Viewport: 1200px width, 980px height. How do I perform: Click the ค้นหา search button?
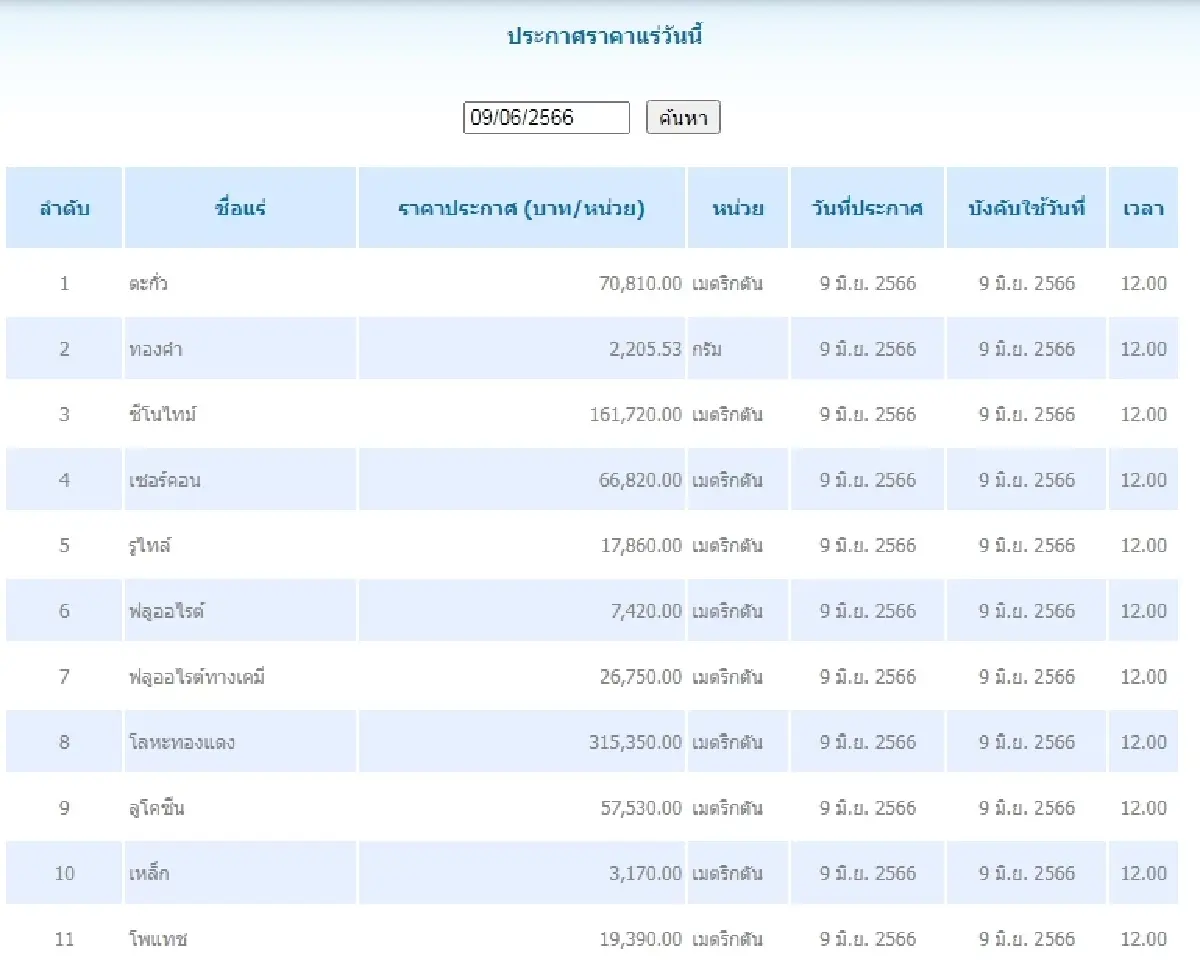(x=683, y=118)
